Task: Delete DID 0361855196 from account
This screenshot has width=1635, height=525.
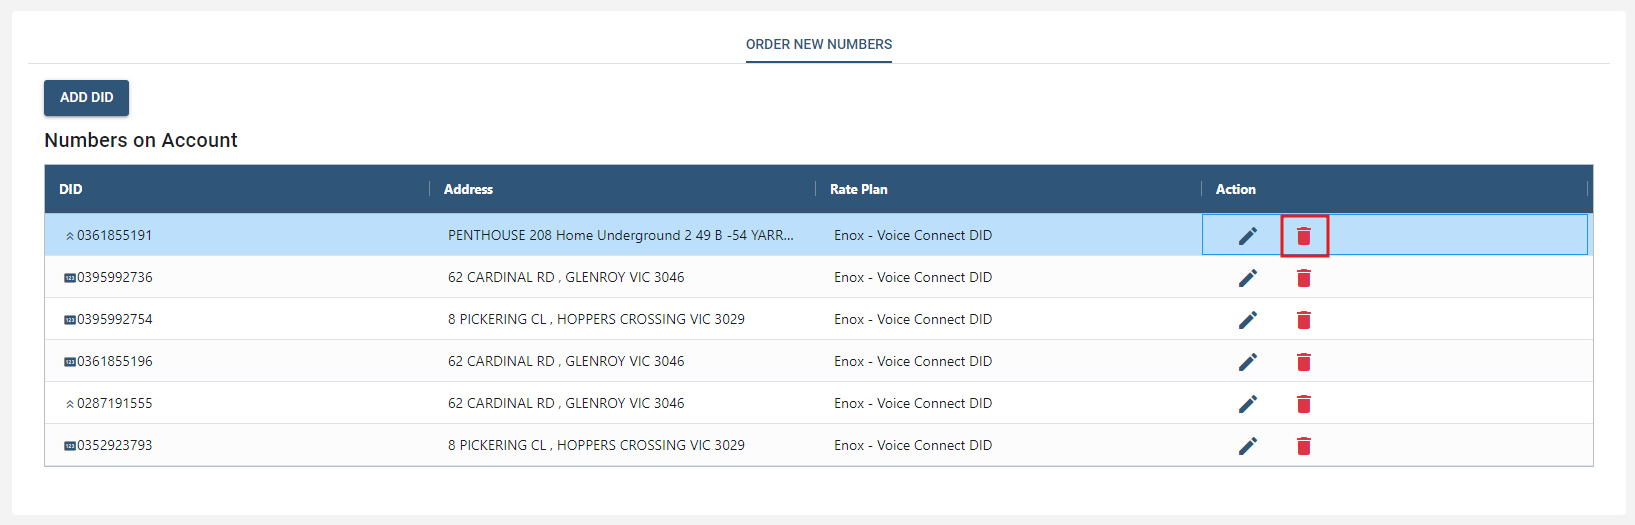Action: click(1303, 362)
